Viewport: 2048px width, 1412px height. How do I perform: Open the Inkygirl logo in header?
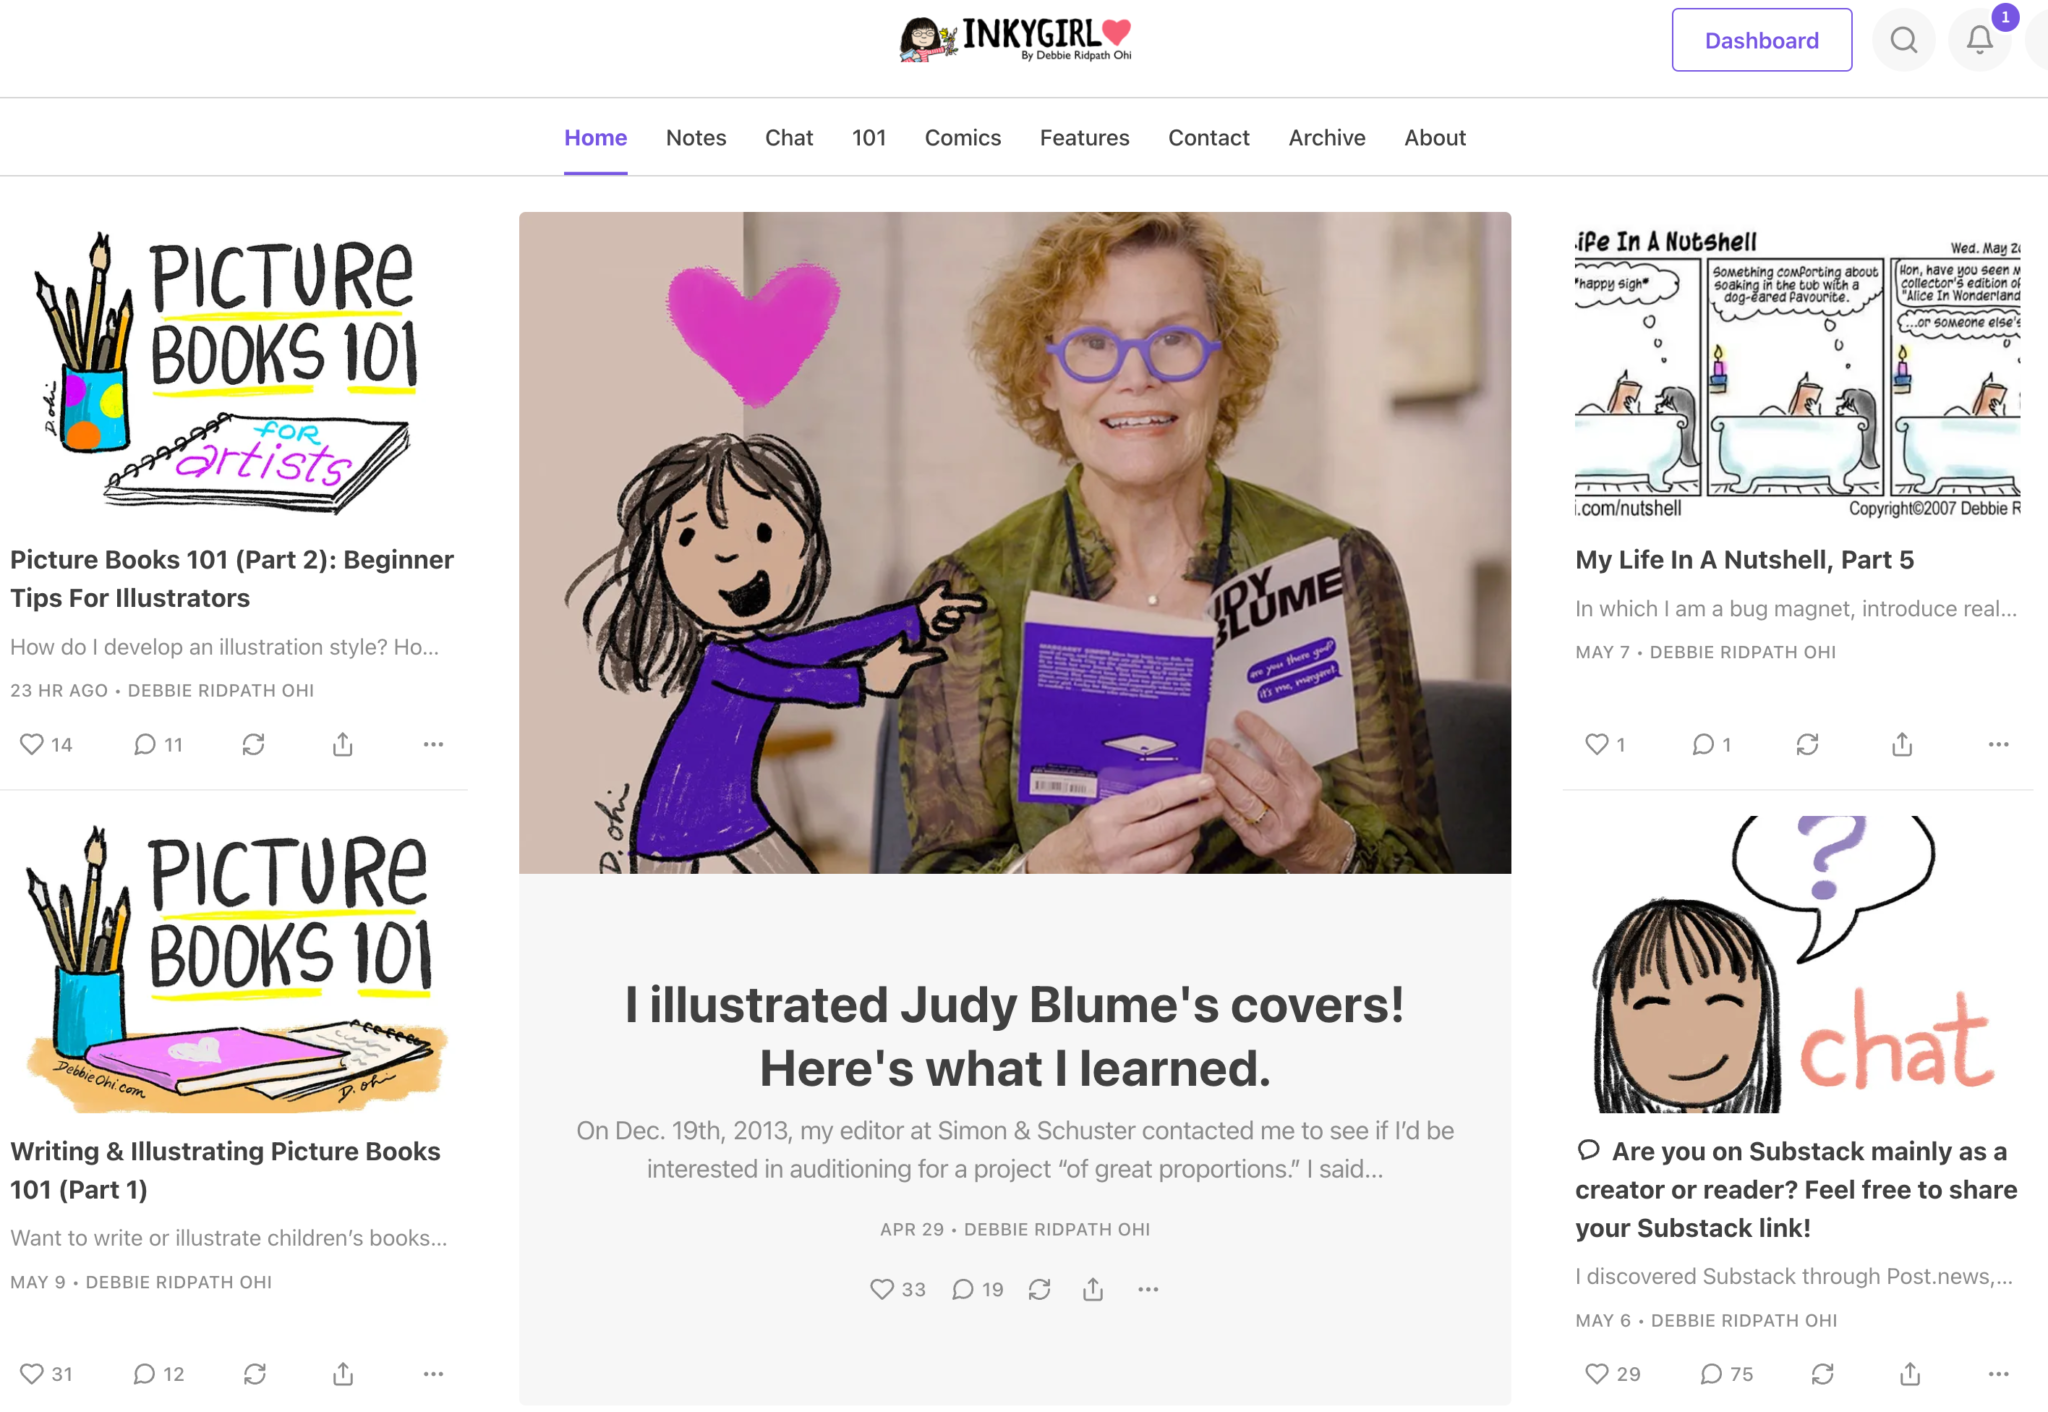(1015, 39)
